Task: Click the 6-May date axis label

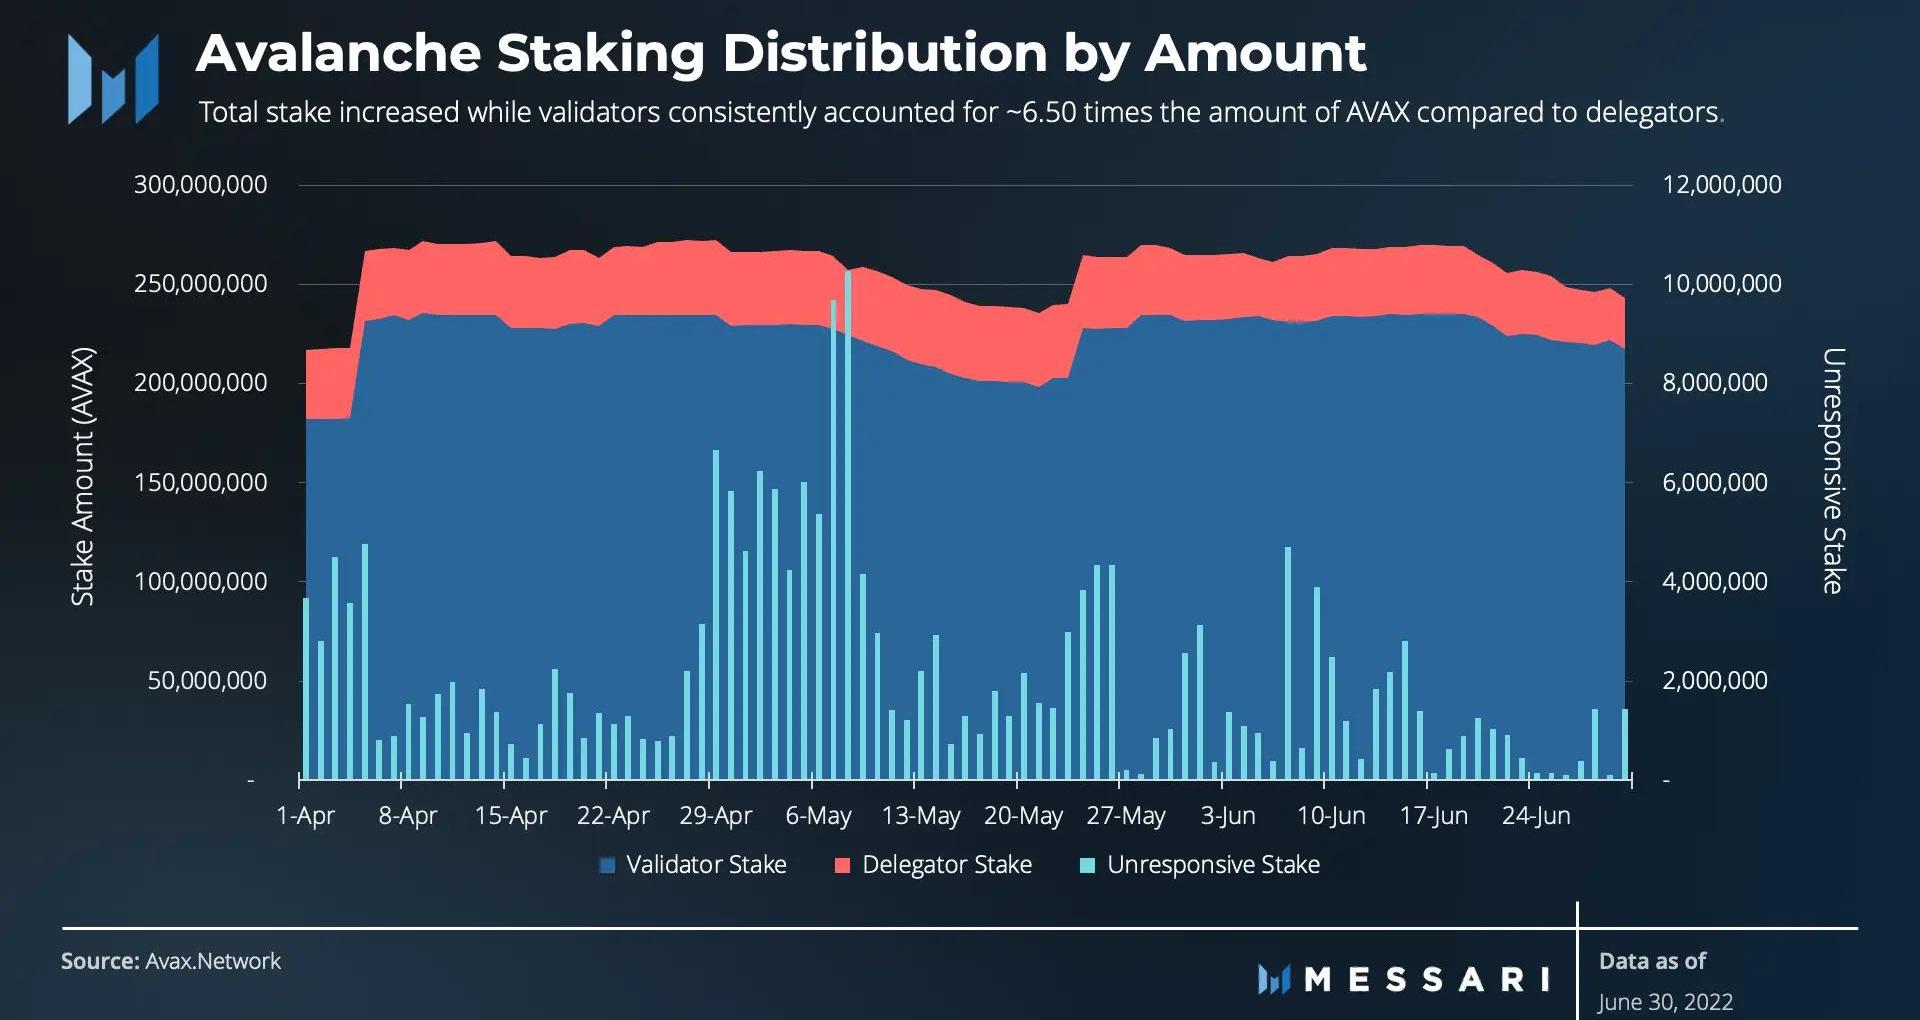Action: pos(818,816)
